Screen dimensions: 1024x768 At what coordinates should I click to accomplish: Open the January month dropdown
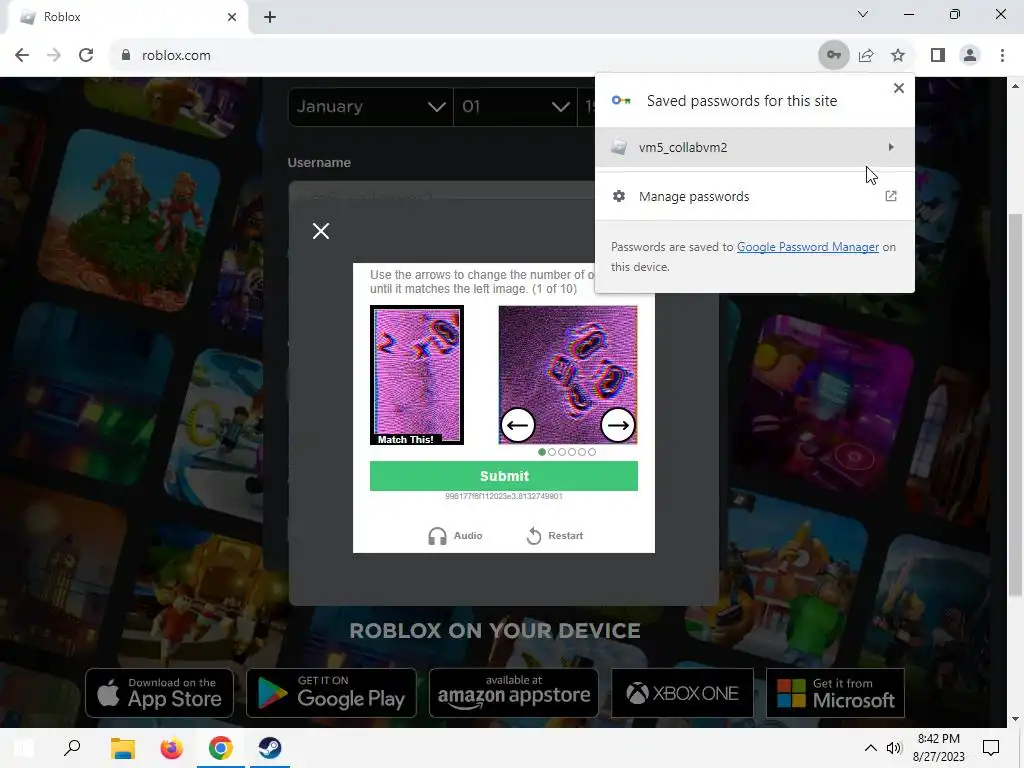370,106
